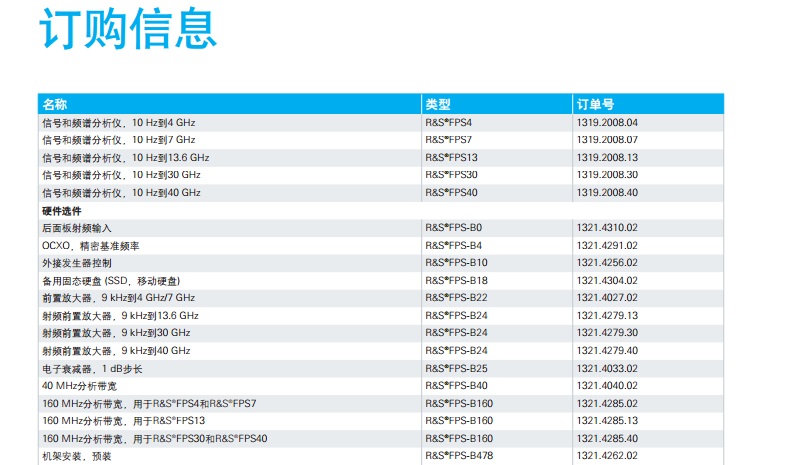Select the 备用固态硬盘 (SSD) row name
This screenshot has height=465, width=792.
pos(110,280)
